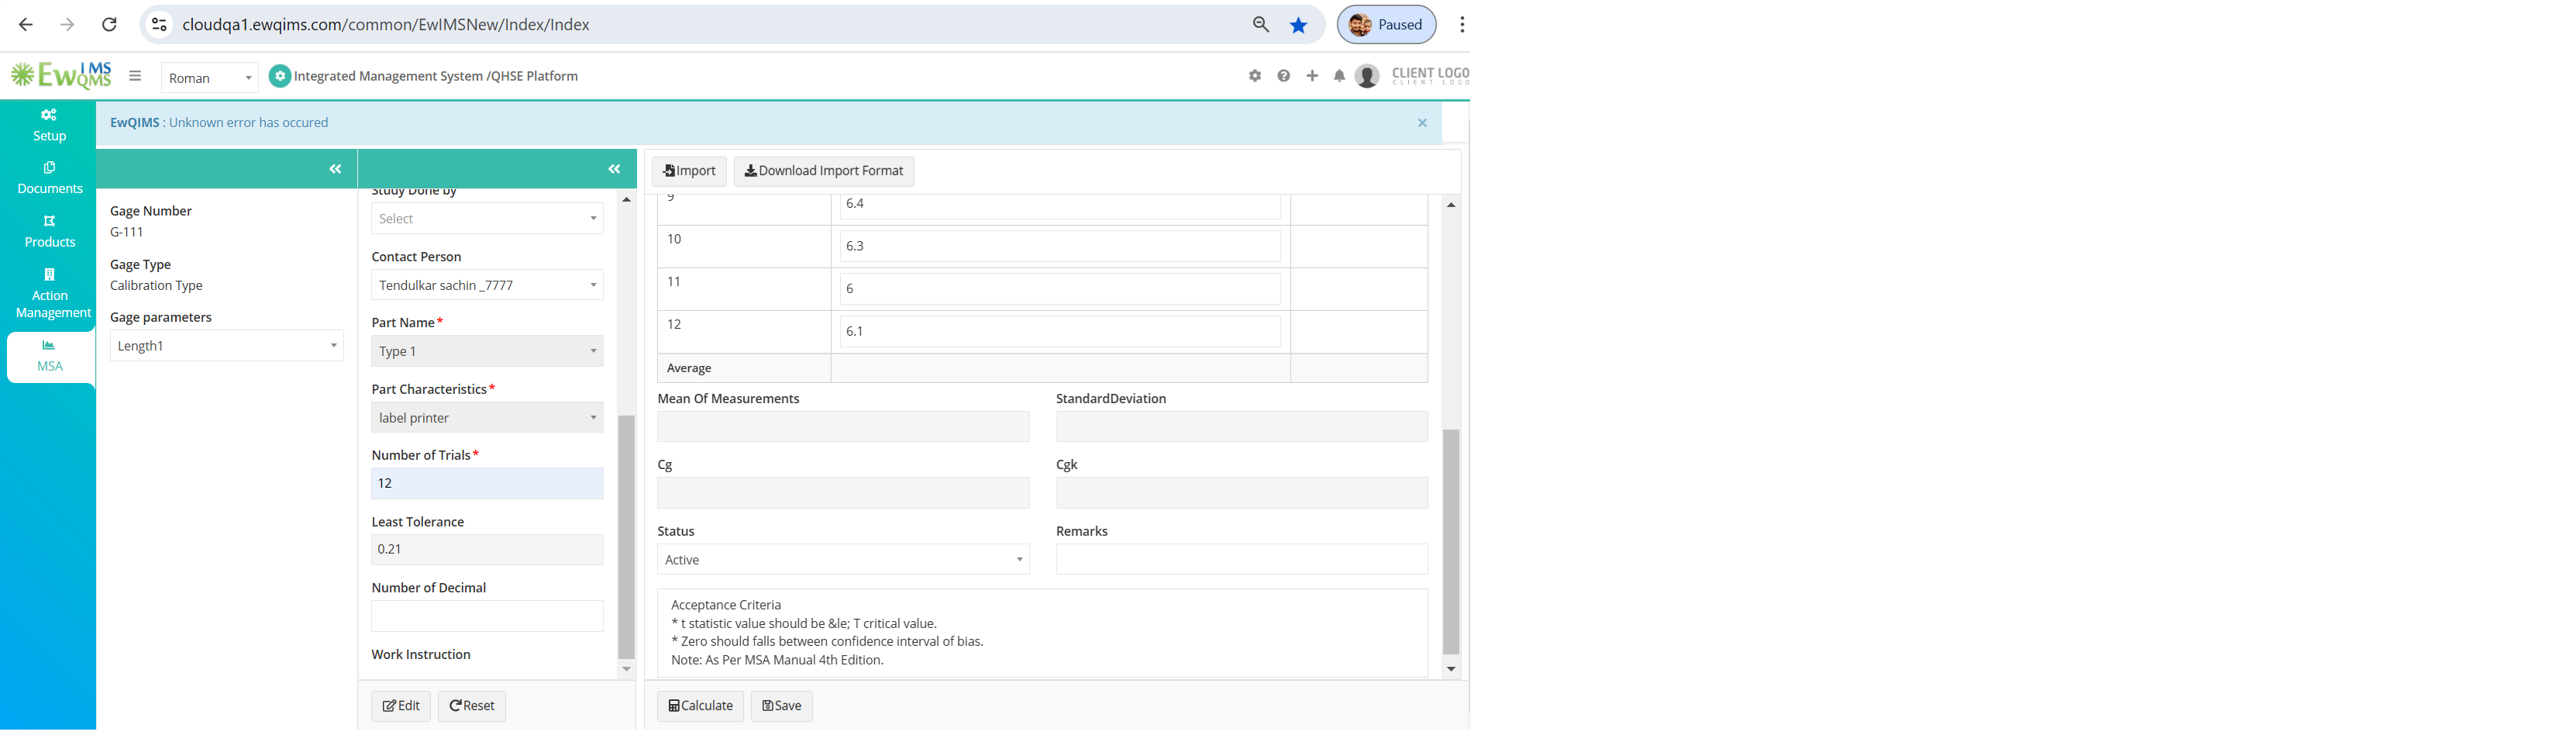Click the Cg field
Image resolution: width=2576 pixels, height=742 pixels.
(843, 493)
